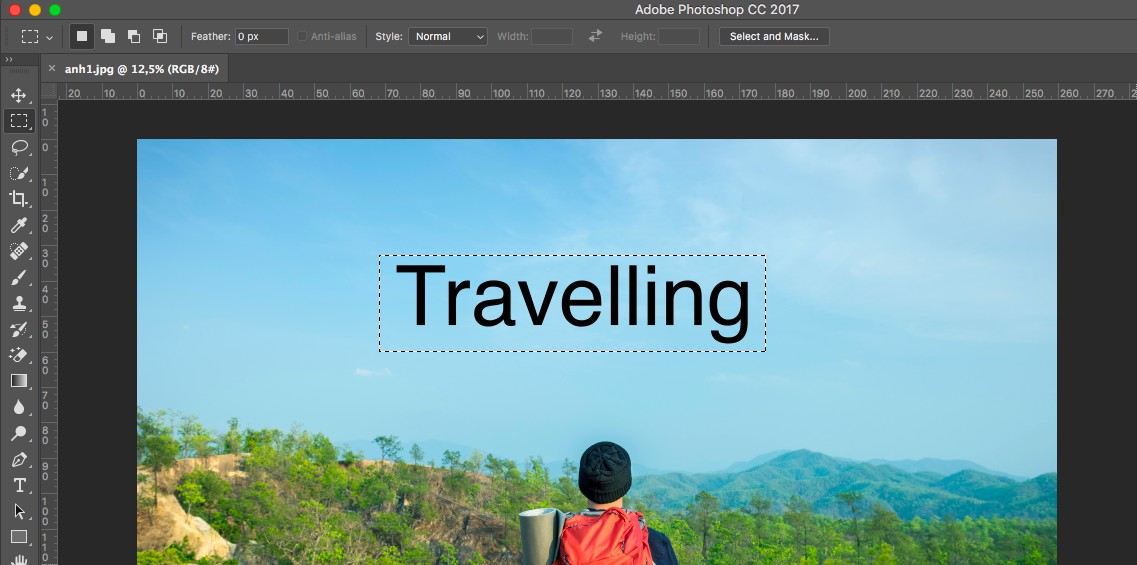This screenshot has width=1137, height=565.
Task: Select the Horizontal Type tool
Action: point(19,485)
